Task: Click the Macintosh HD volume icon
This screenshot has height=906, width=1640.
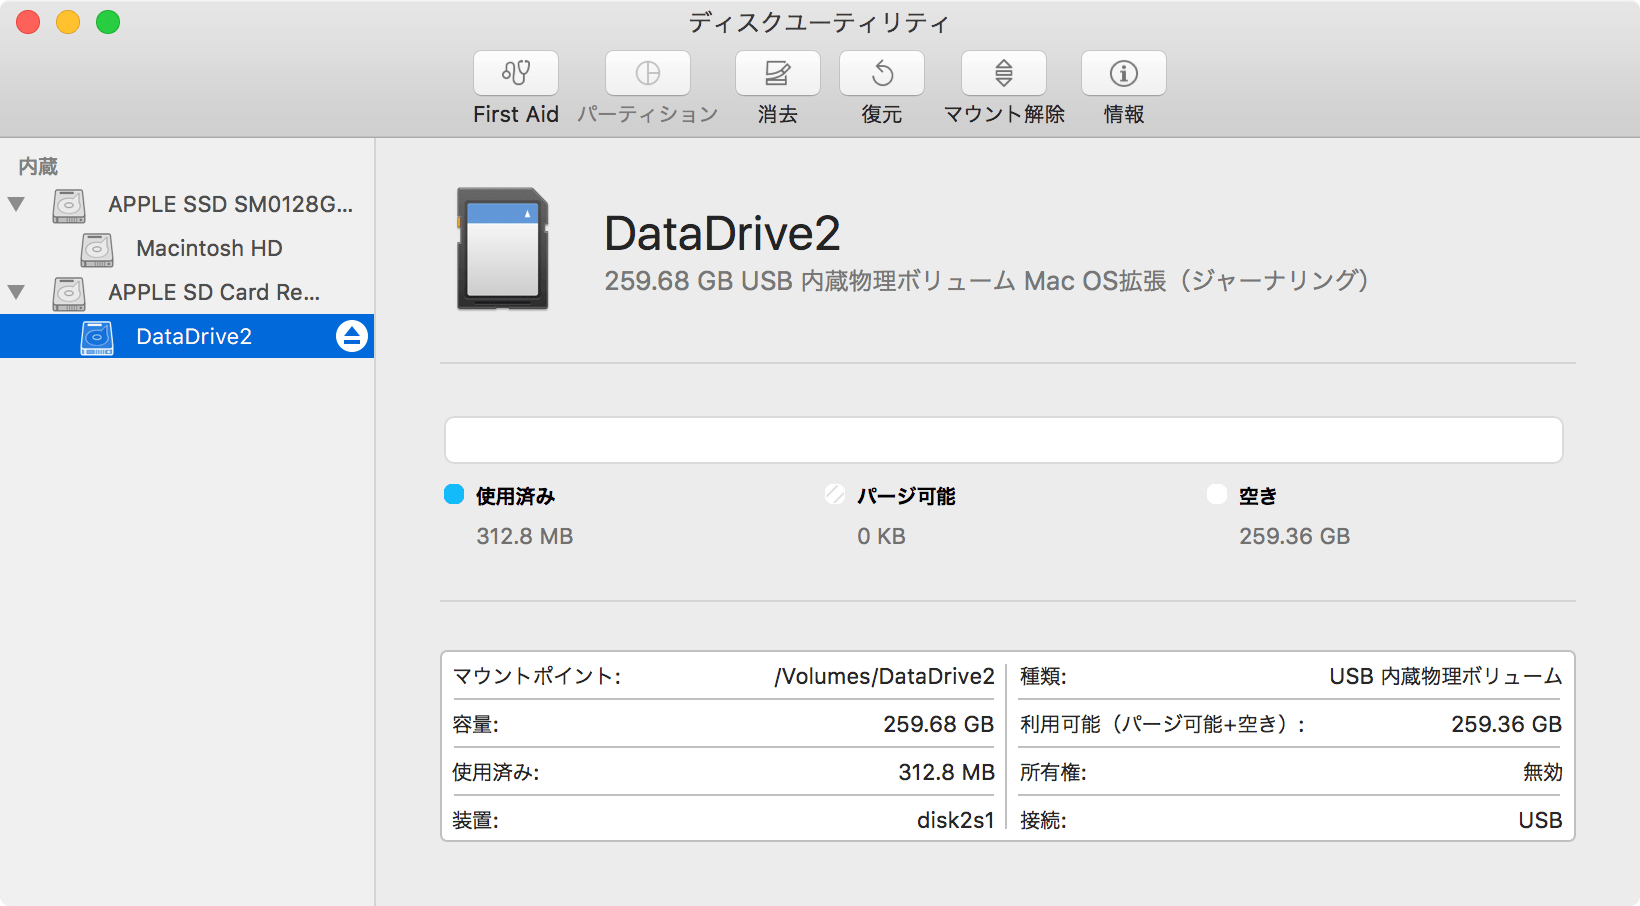Action: [97, 249]
